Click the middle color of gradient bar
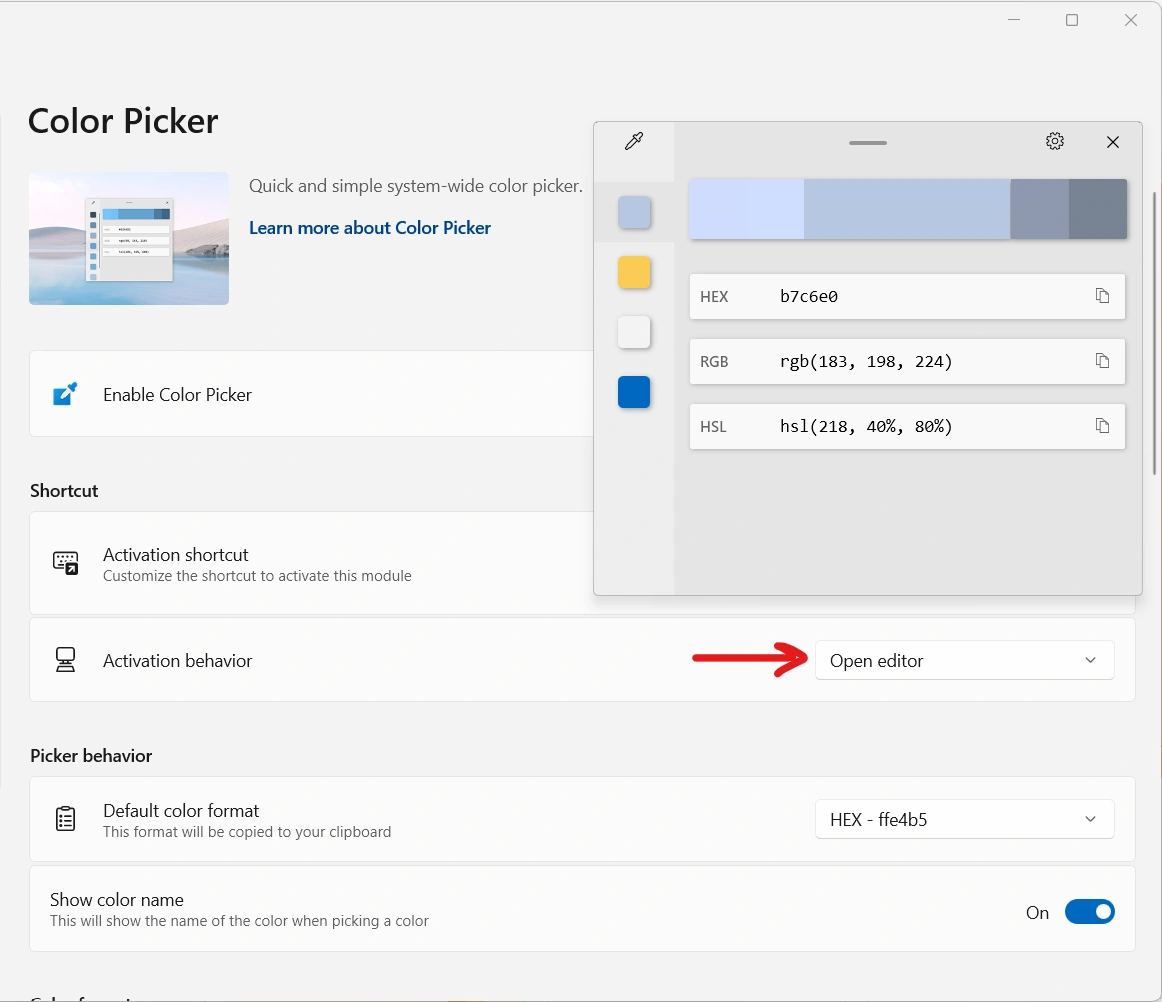The height and width of the screenshot is (1002, 1162). click(906, 209)
